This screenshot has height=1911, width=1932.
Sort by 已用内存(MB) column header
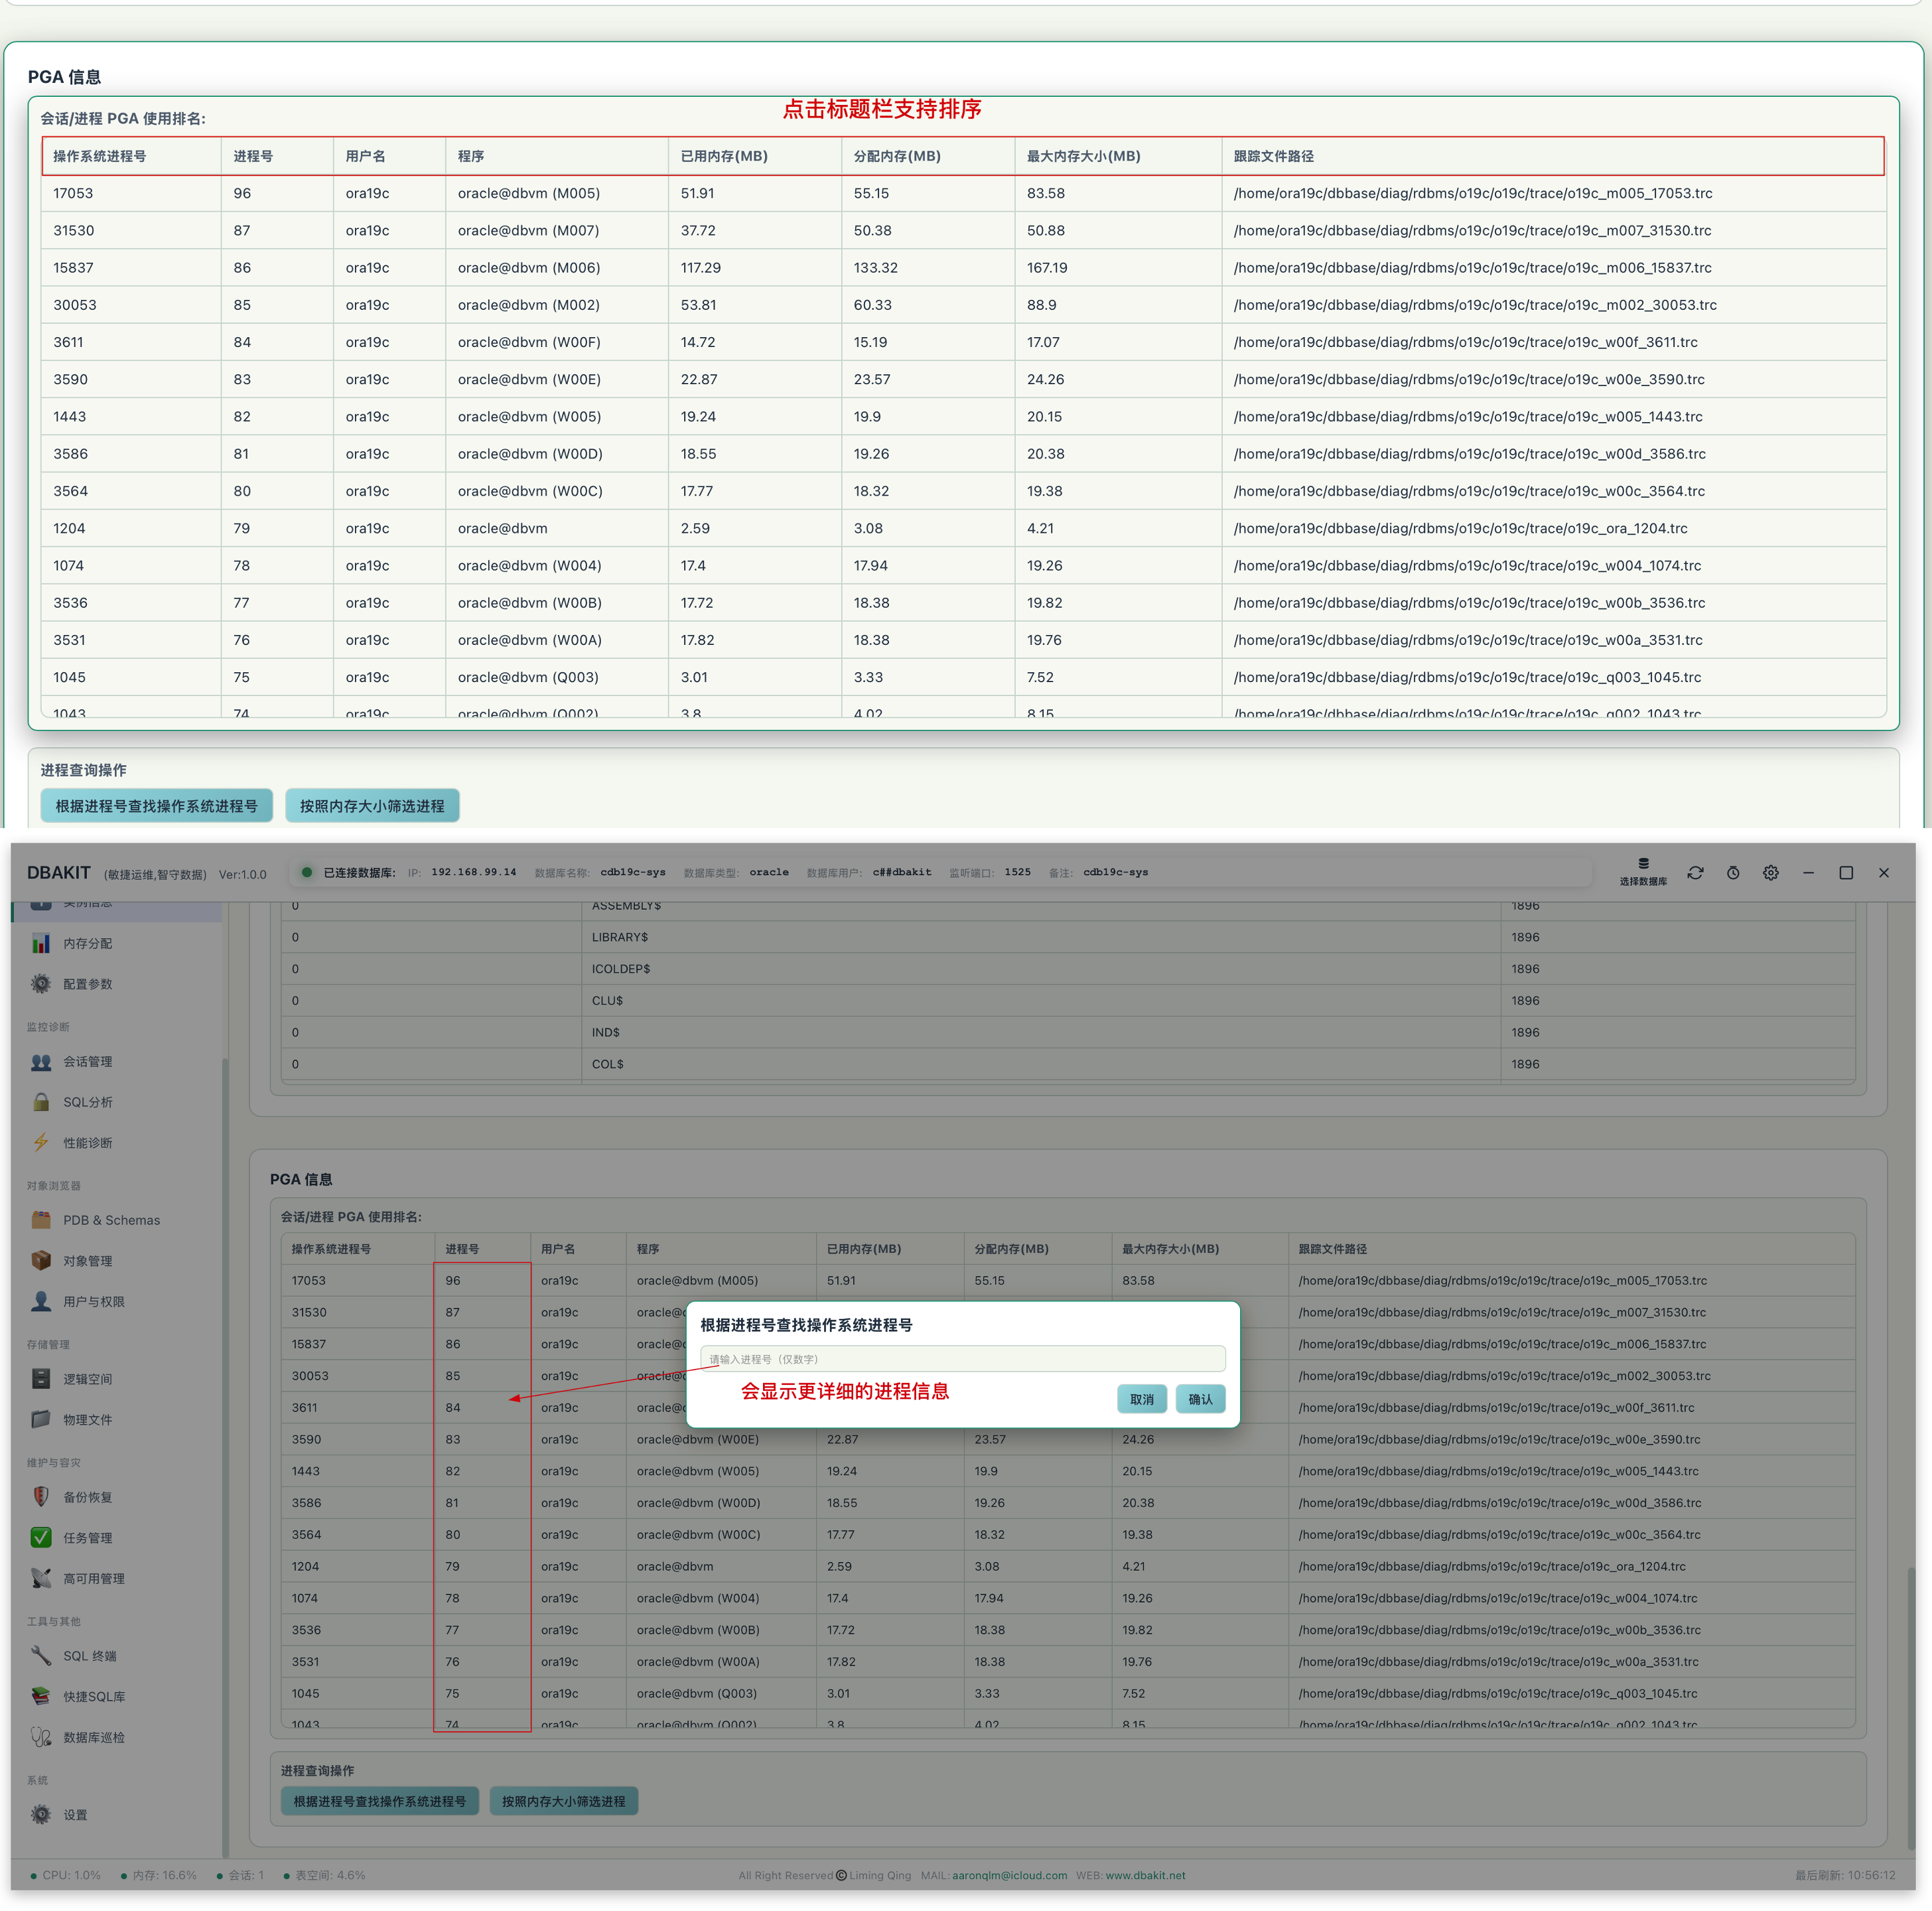point(724,156)
